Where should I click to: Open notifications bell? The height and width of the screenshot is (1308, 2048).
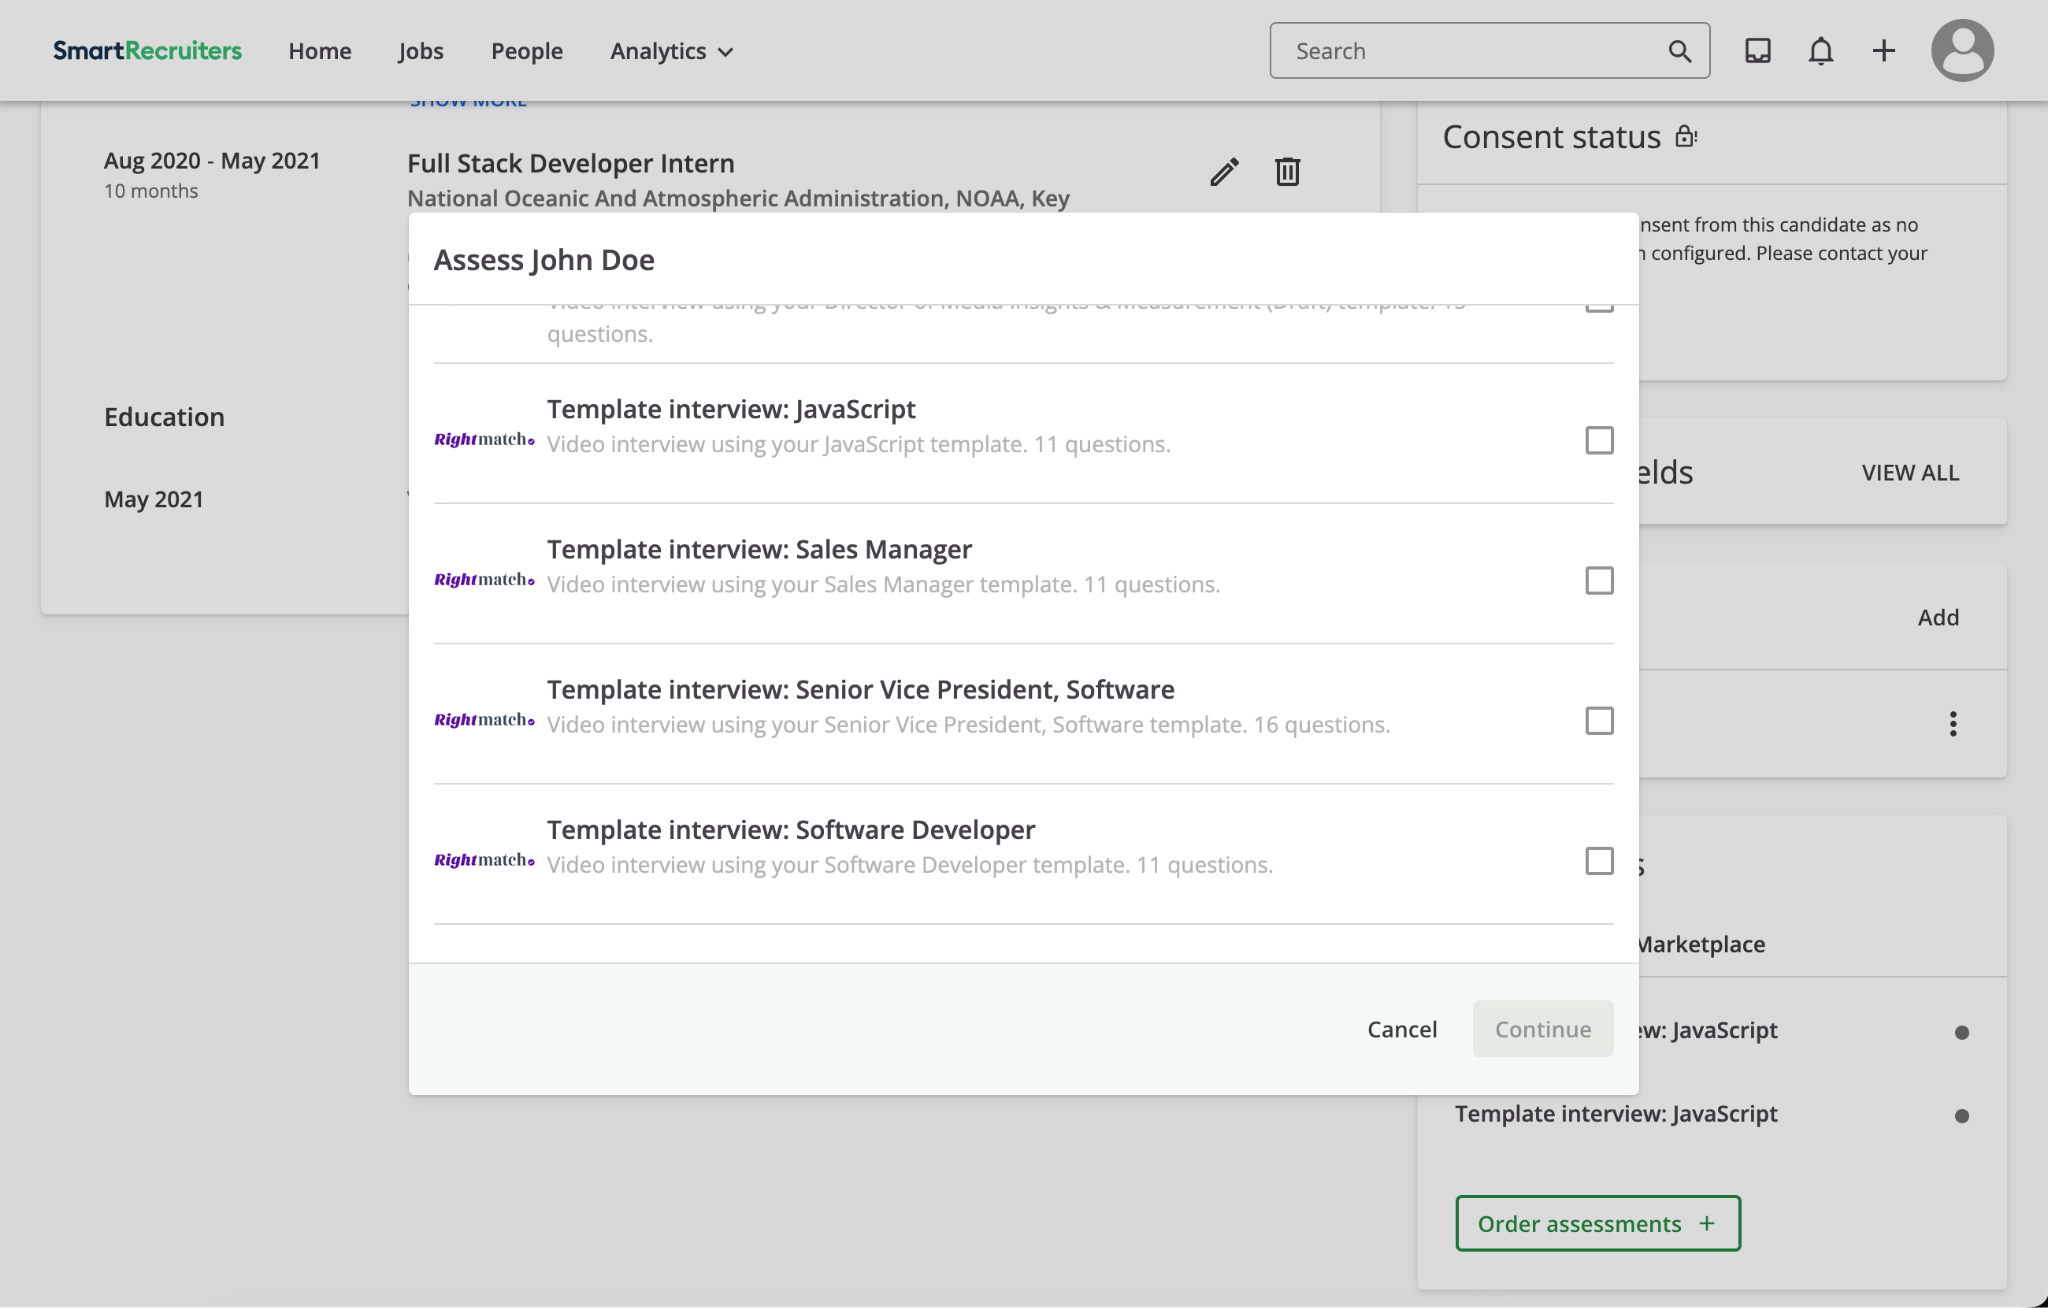tap(1821, 51)
